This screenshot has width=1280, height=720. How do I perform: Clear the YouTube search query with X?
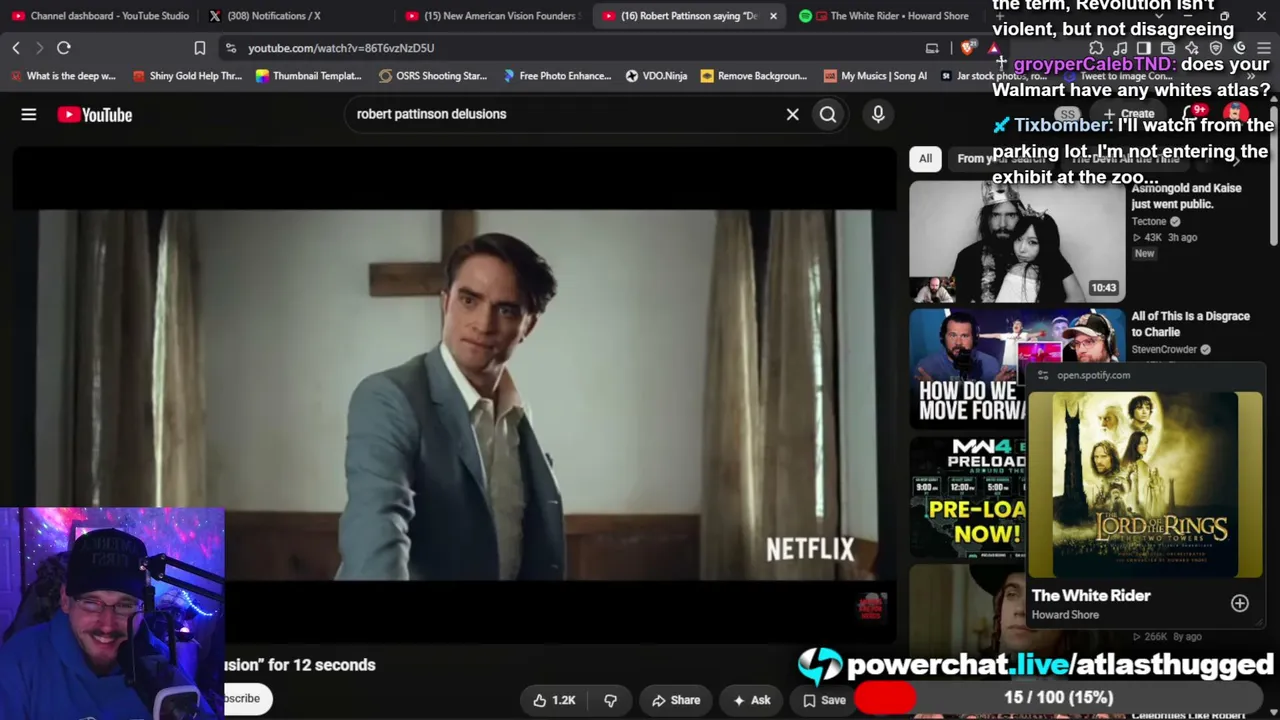click(x=793, y=114)
